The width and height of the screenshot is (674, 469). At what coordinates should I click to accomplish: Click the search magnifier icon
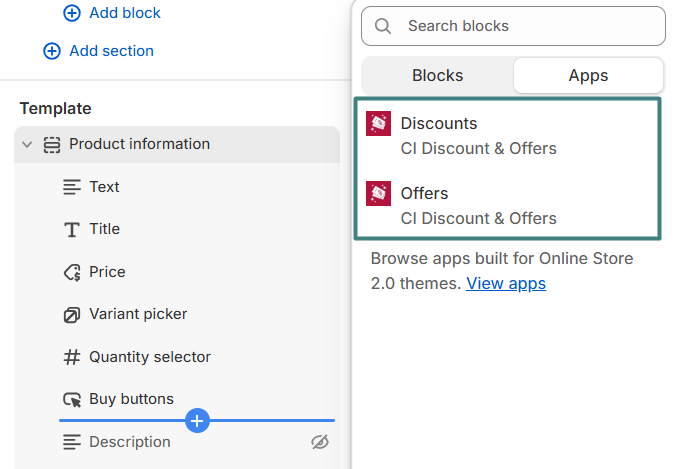[x=383, y=26]
